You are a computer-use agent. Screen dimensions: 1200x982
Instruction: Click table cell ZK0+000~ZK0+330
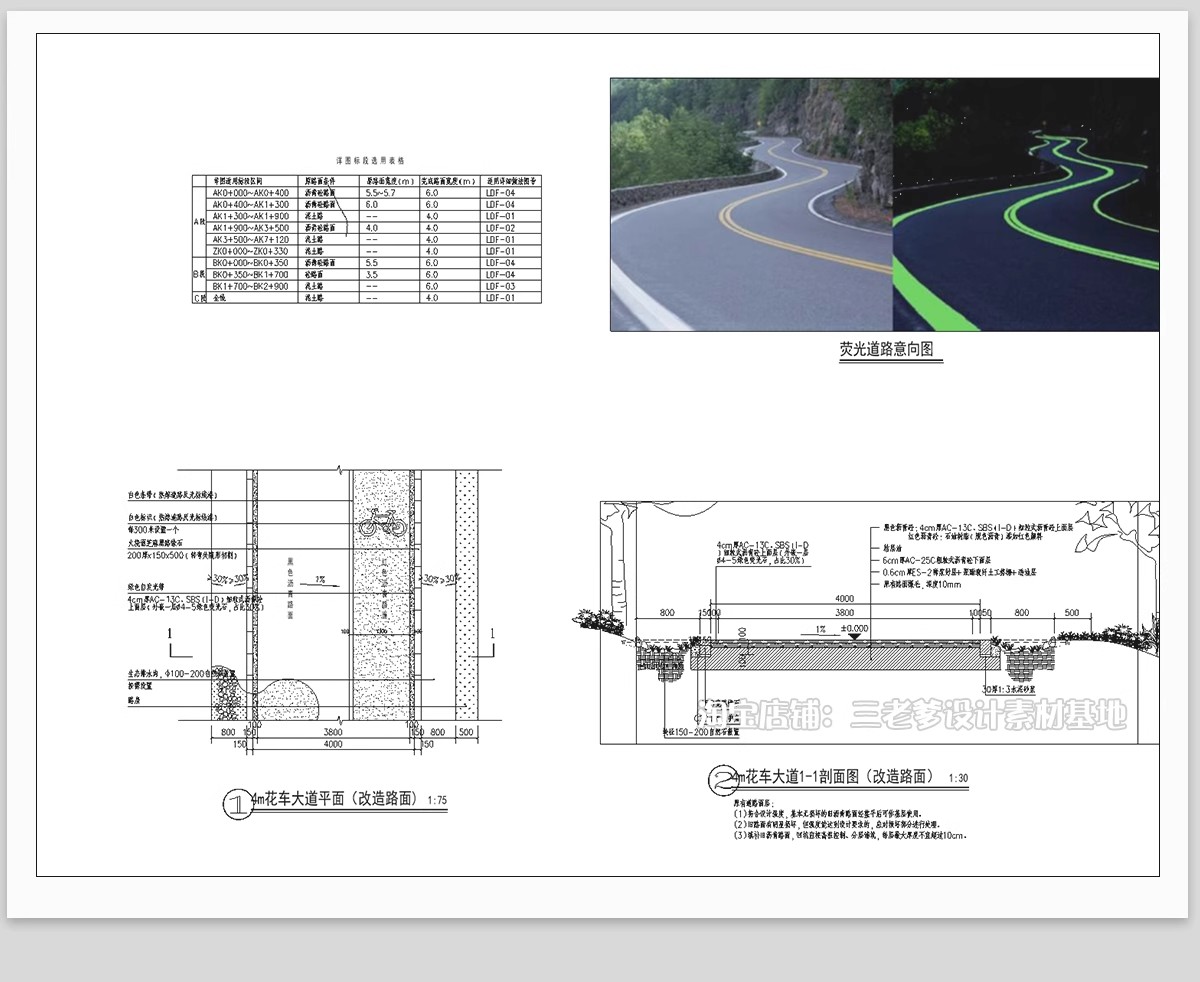pyautogui.click(x=251, y=251)
